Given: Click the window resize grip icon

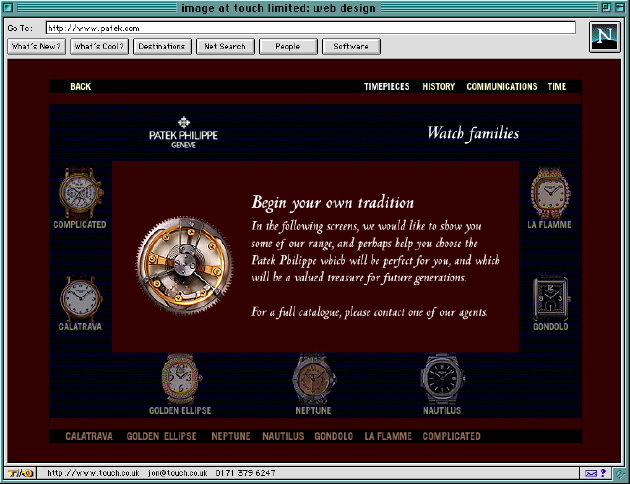Looking at the screenshot, I should pyautogui.click(x=621, y=474).
